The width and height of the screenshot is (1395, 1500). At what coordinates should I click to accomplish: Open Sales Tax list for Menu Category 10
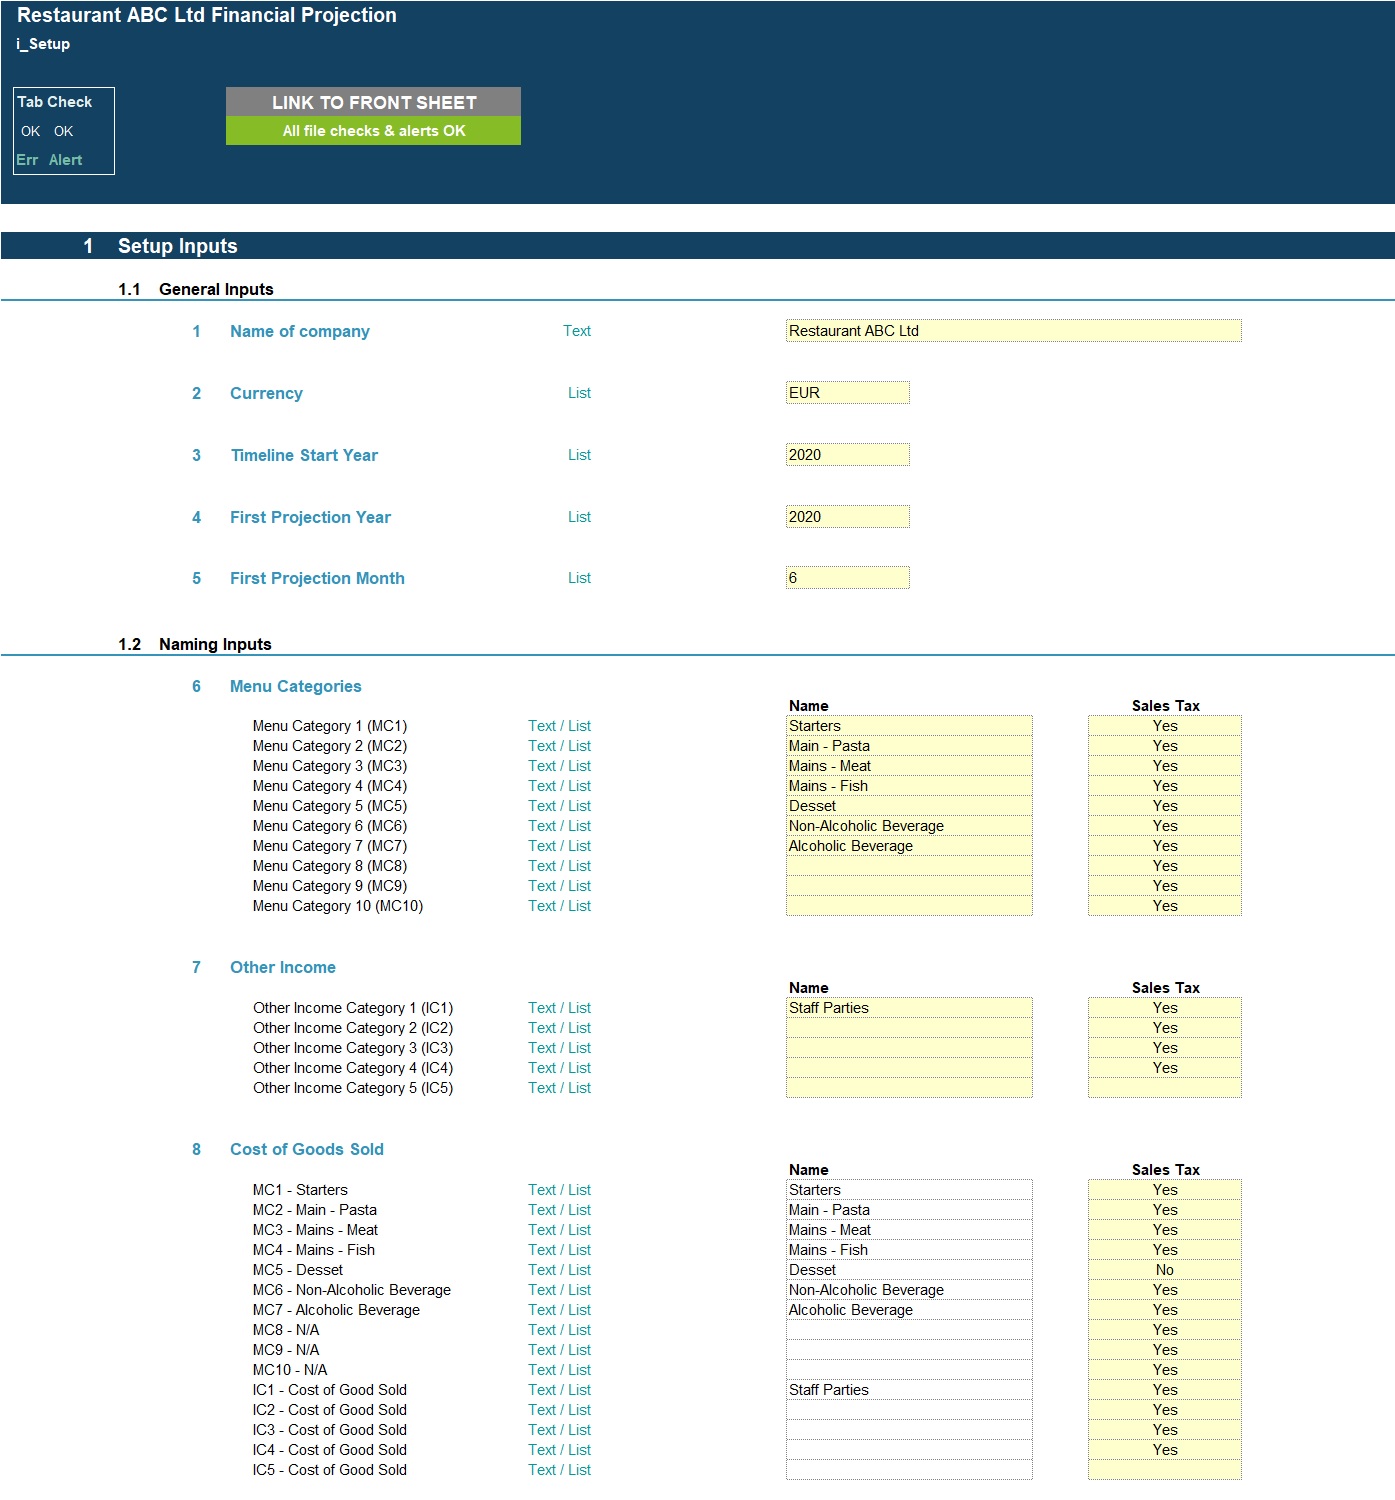coord(1165,906)
